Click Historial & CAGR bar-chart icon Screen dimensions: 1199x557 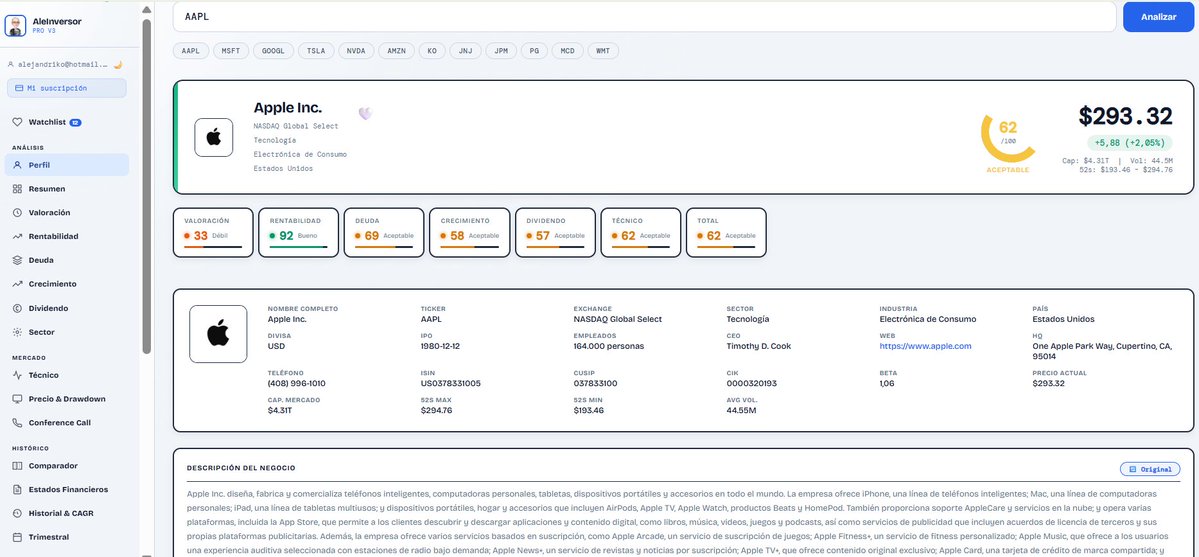click(x=18, y=513)
